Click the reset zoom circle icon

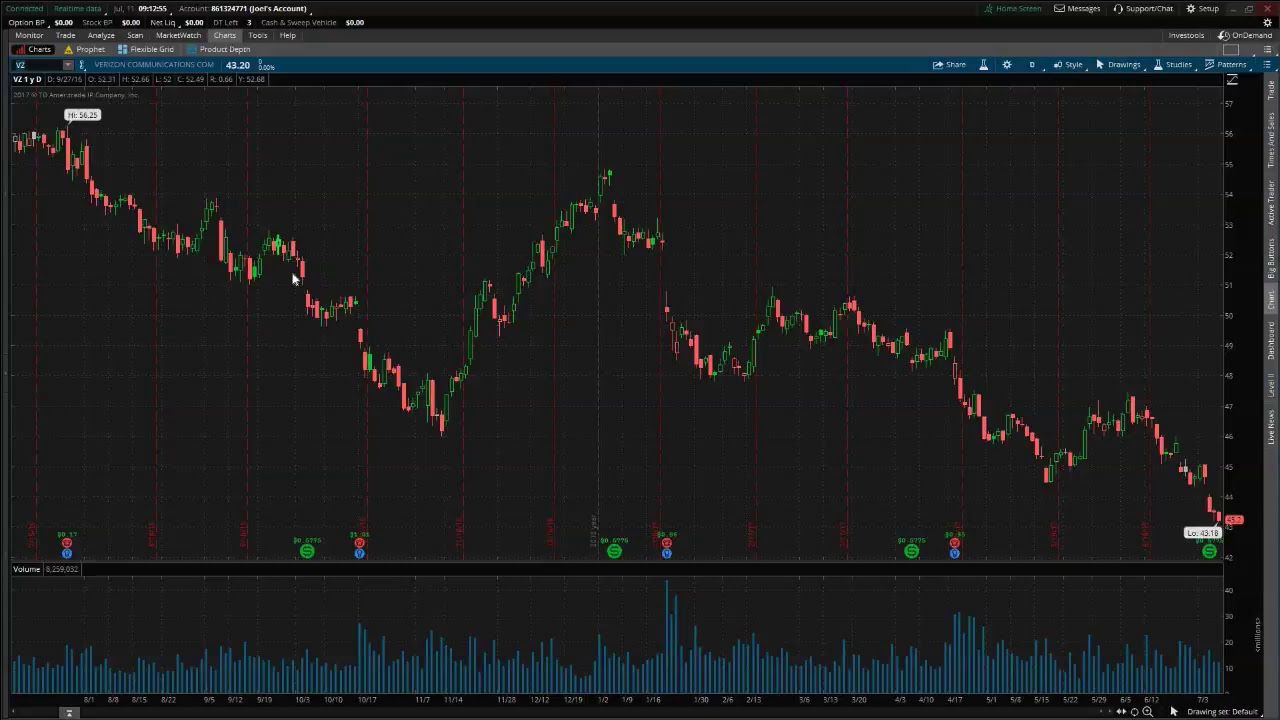[x=1134, y=711]
